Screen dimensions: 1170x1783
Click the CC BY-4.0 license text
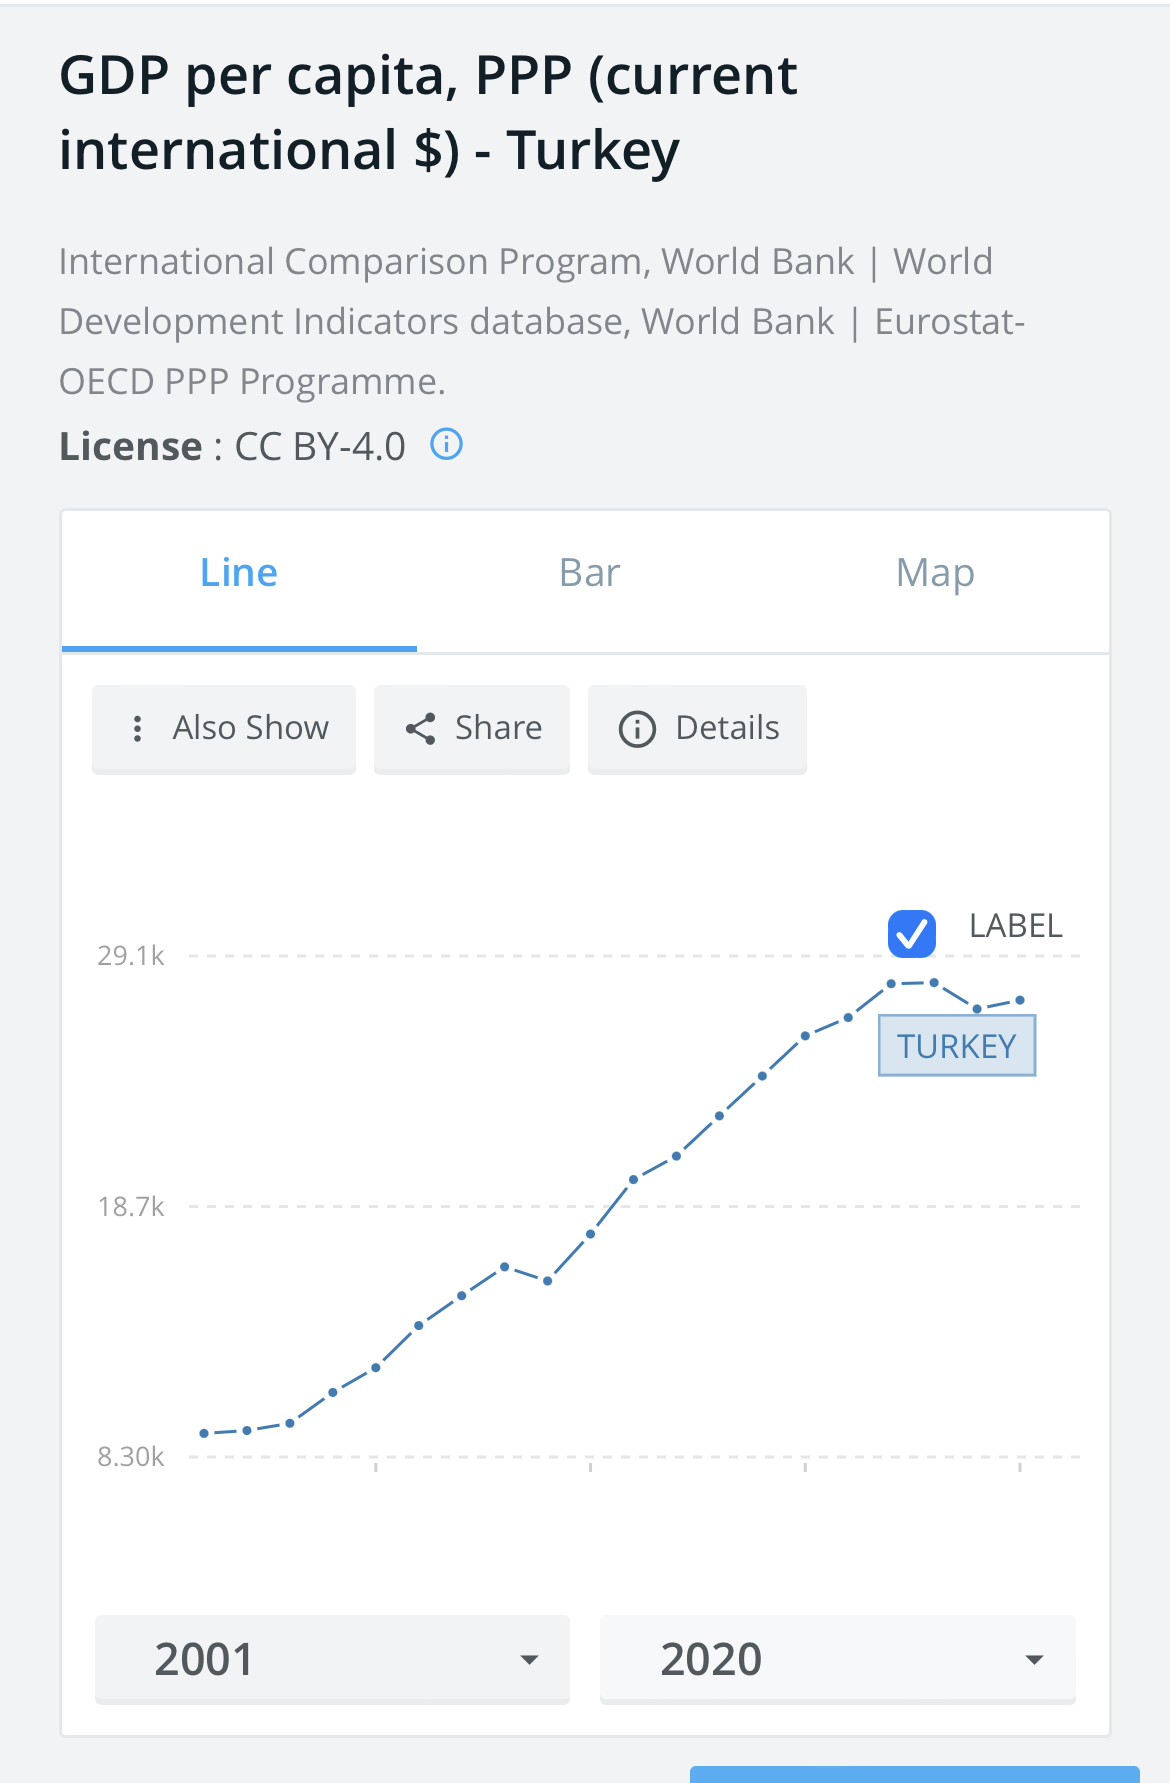pyautogui.click(x=320, y=446)
